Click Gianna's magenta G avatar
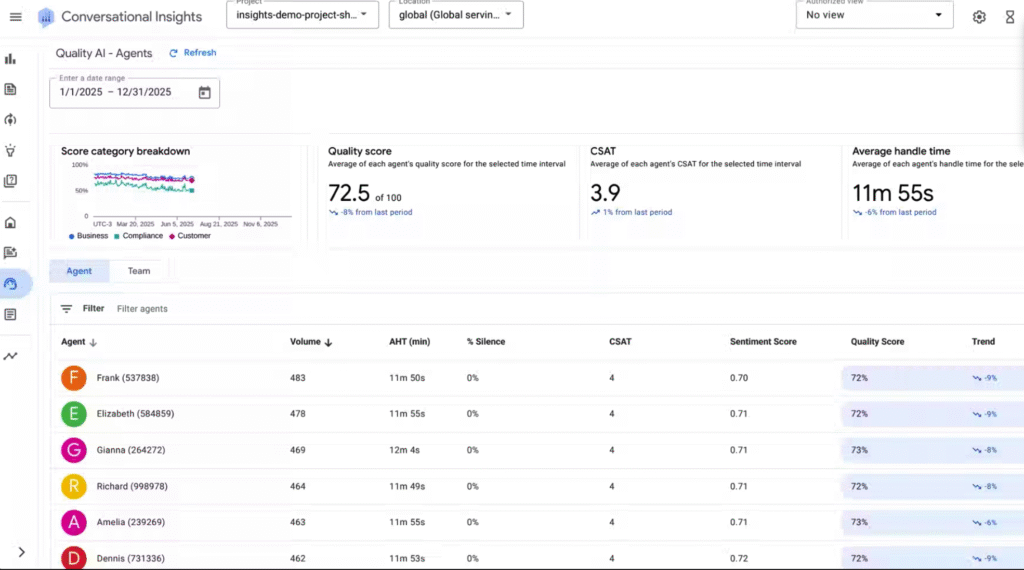The height and width of the screenshot is (570, 1024). coord(74,451)
